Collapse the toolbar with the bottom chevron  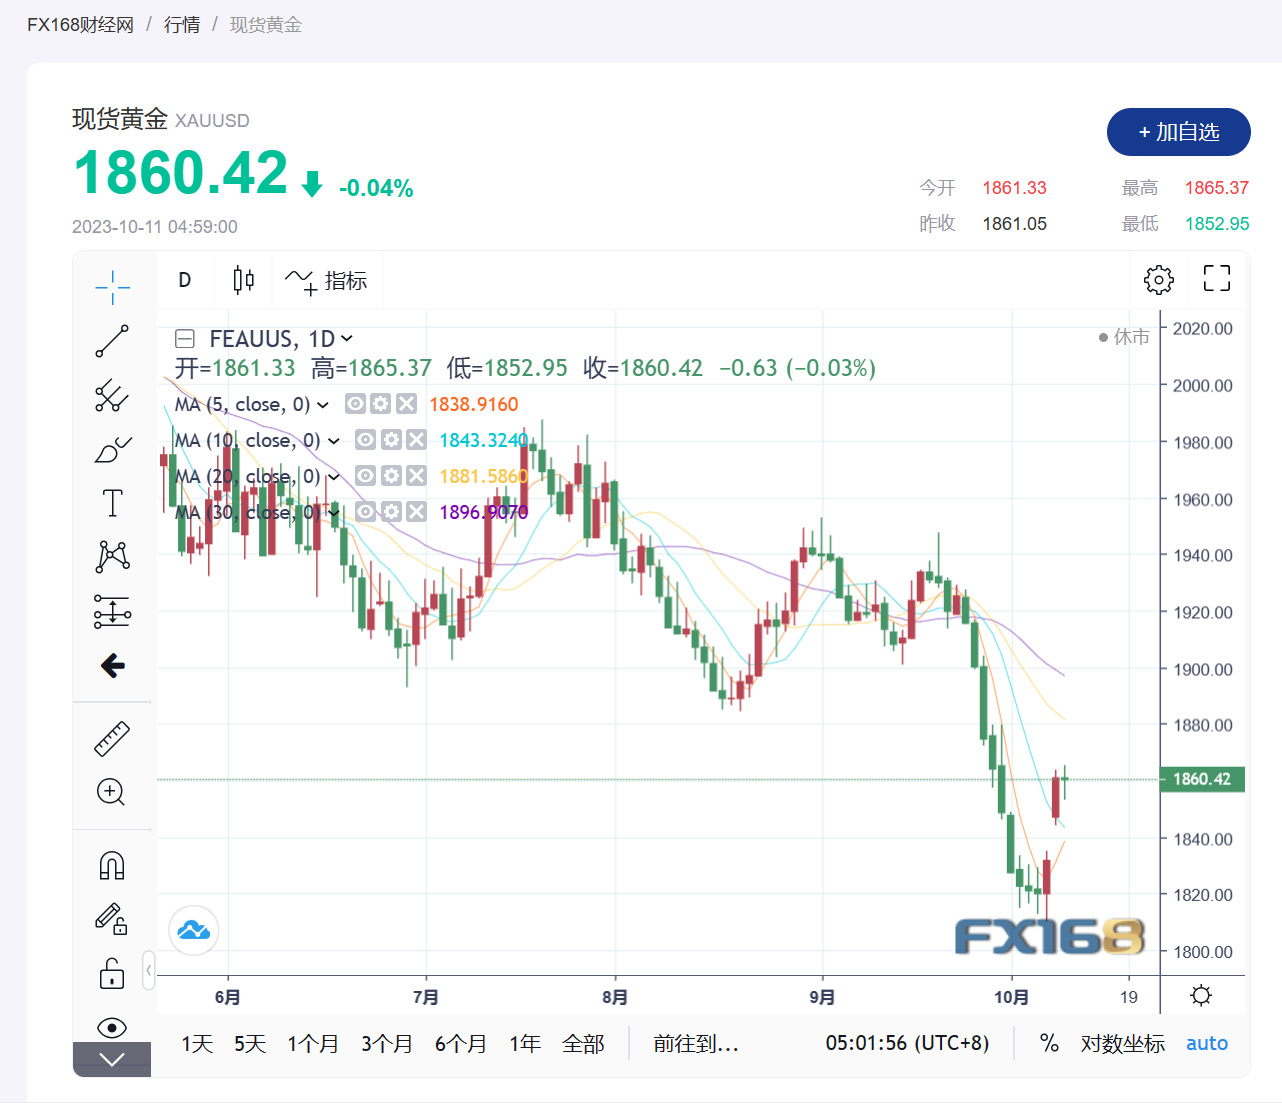[111, 1059]
